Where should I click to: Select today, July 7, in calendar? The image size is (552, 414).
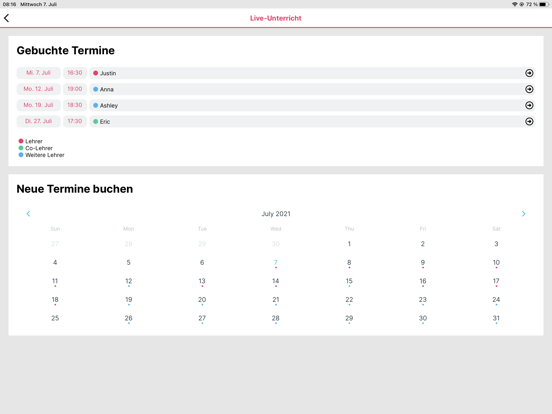[x=276, y=262]
